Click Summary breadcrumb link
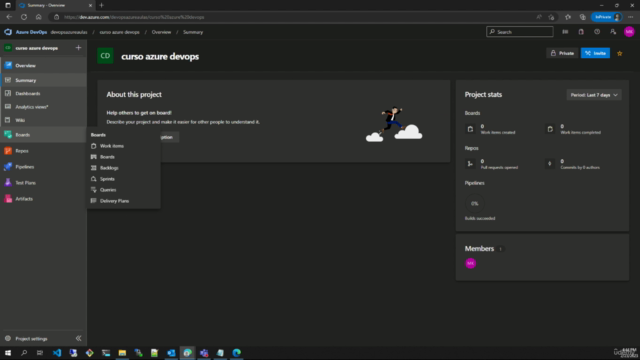This screenshot has height=360, width=640. pos(193,32)
